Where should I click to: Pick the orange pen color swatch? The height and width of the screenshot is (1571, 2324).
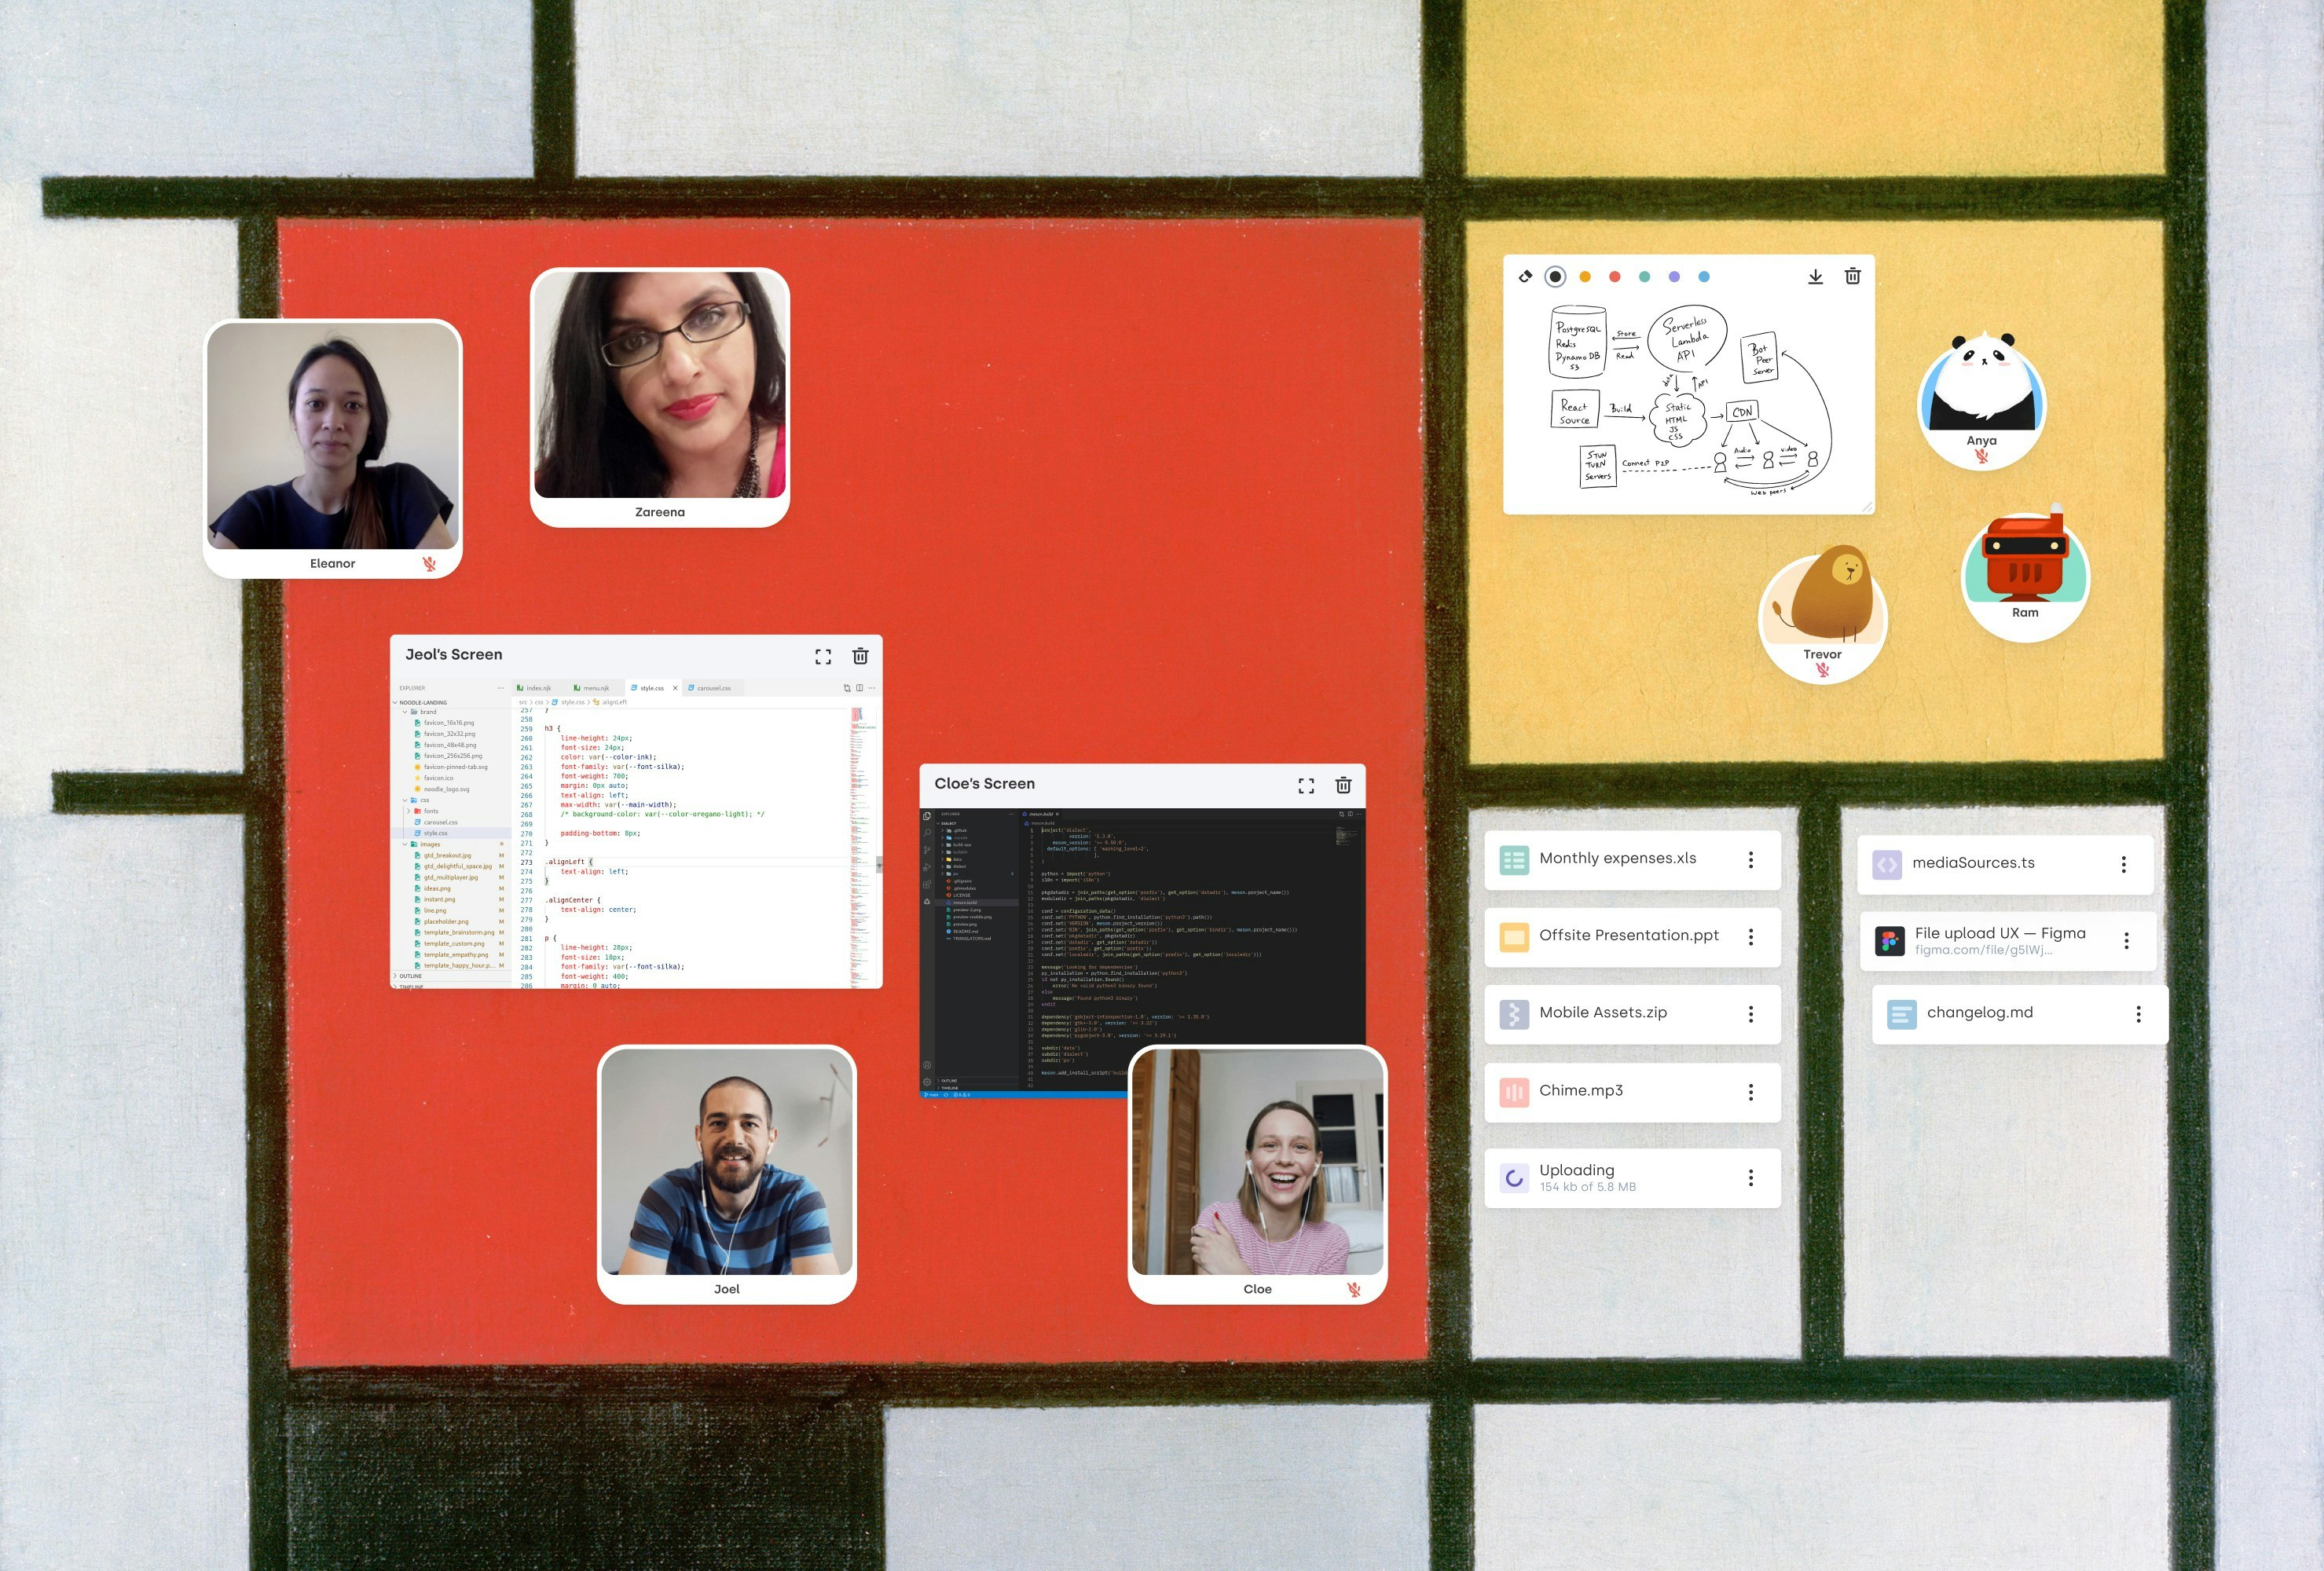(1585, 277)
